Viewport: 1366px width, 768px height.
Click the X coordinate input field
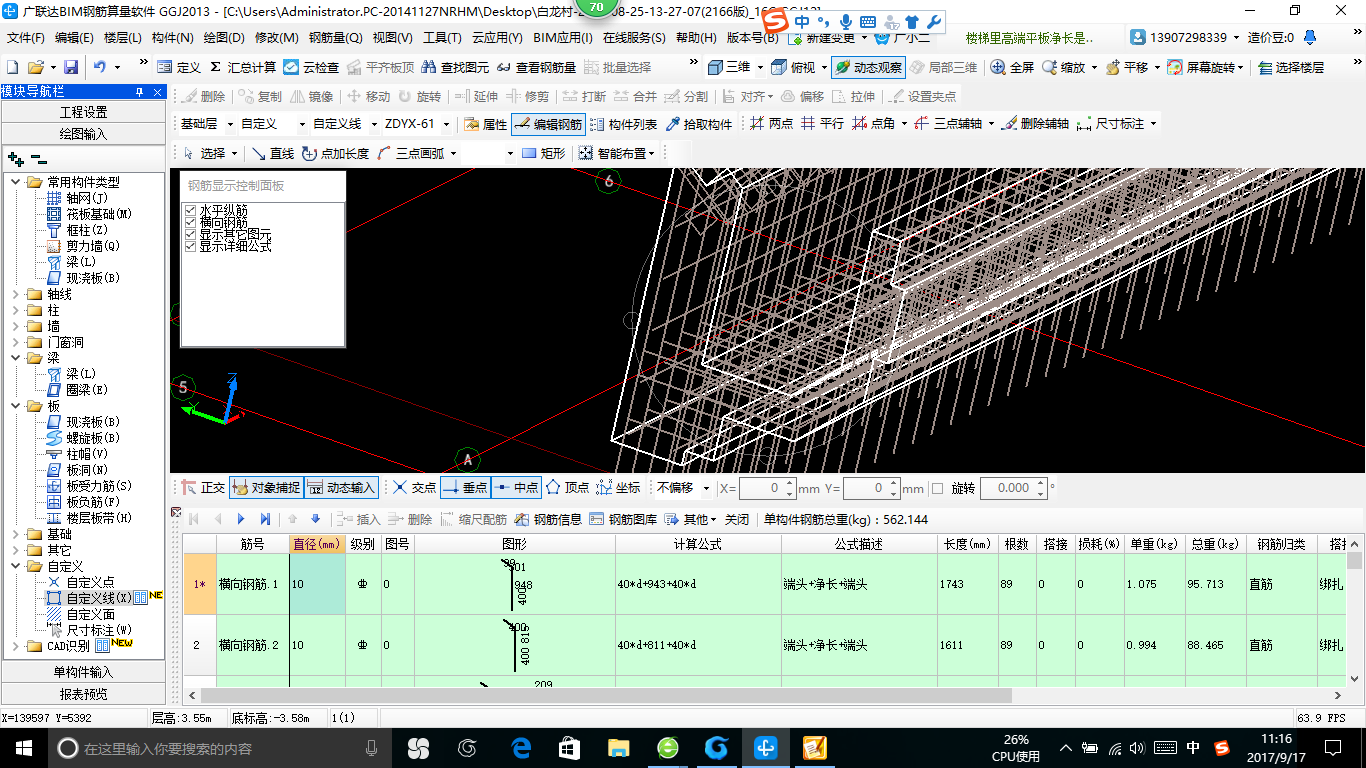pyautogui.click(x=767, y=488)
